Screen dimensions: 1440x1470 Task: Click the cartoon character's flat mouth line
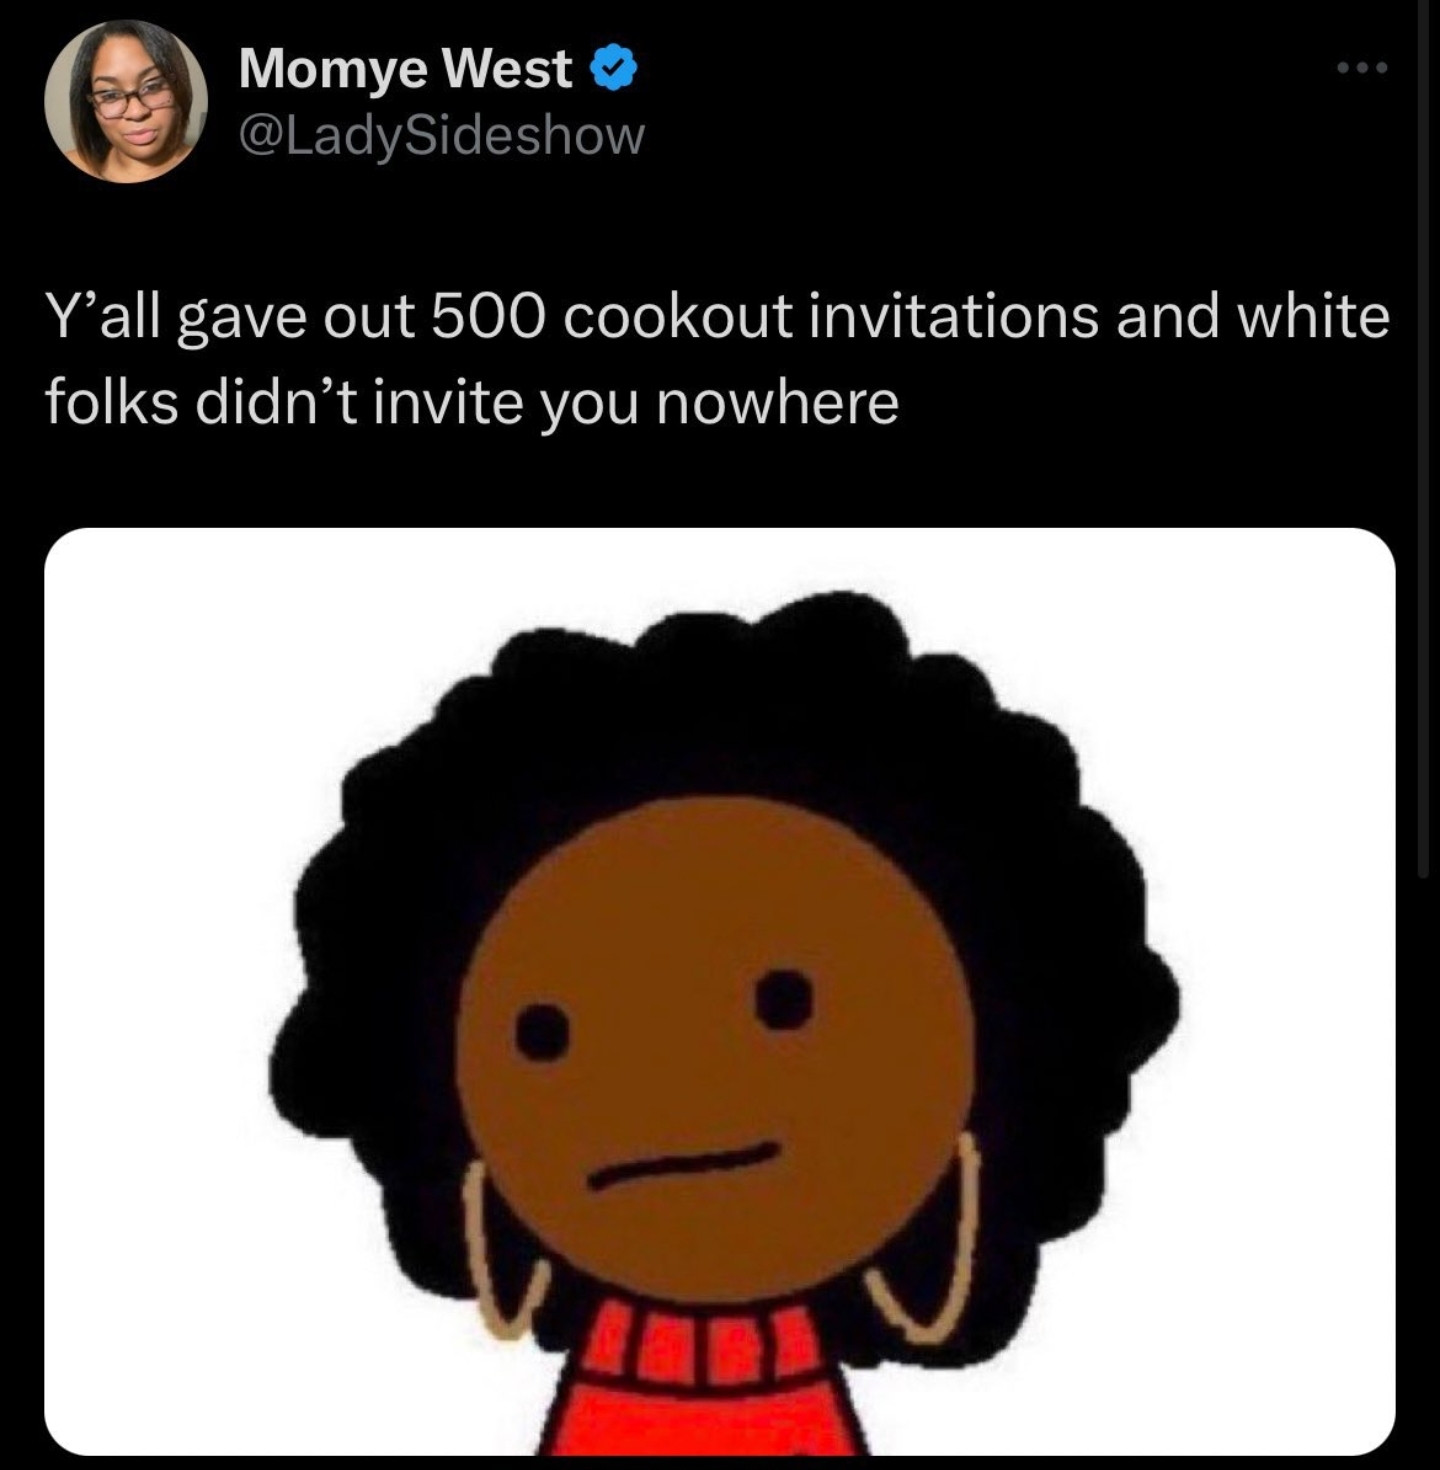click(x=683, y=1165)
